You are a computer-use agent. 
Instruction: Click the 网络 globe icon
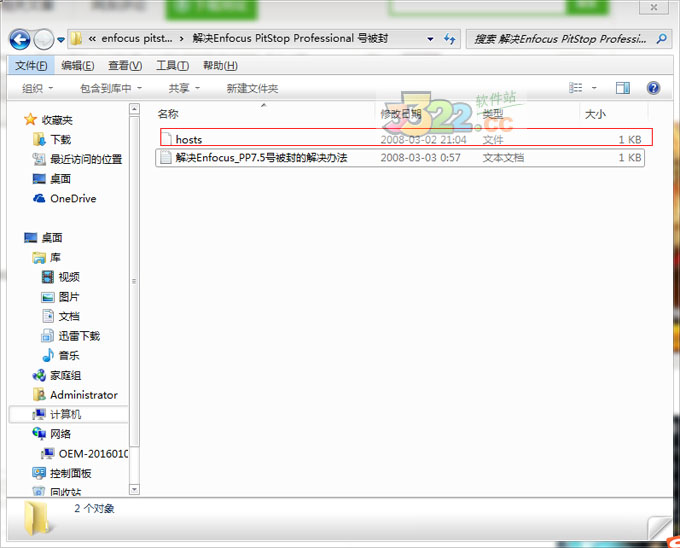pyautogui.click(x=39, y=434)
